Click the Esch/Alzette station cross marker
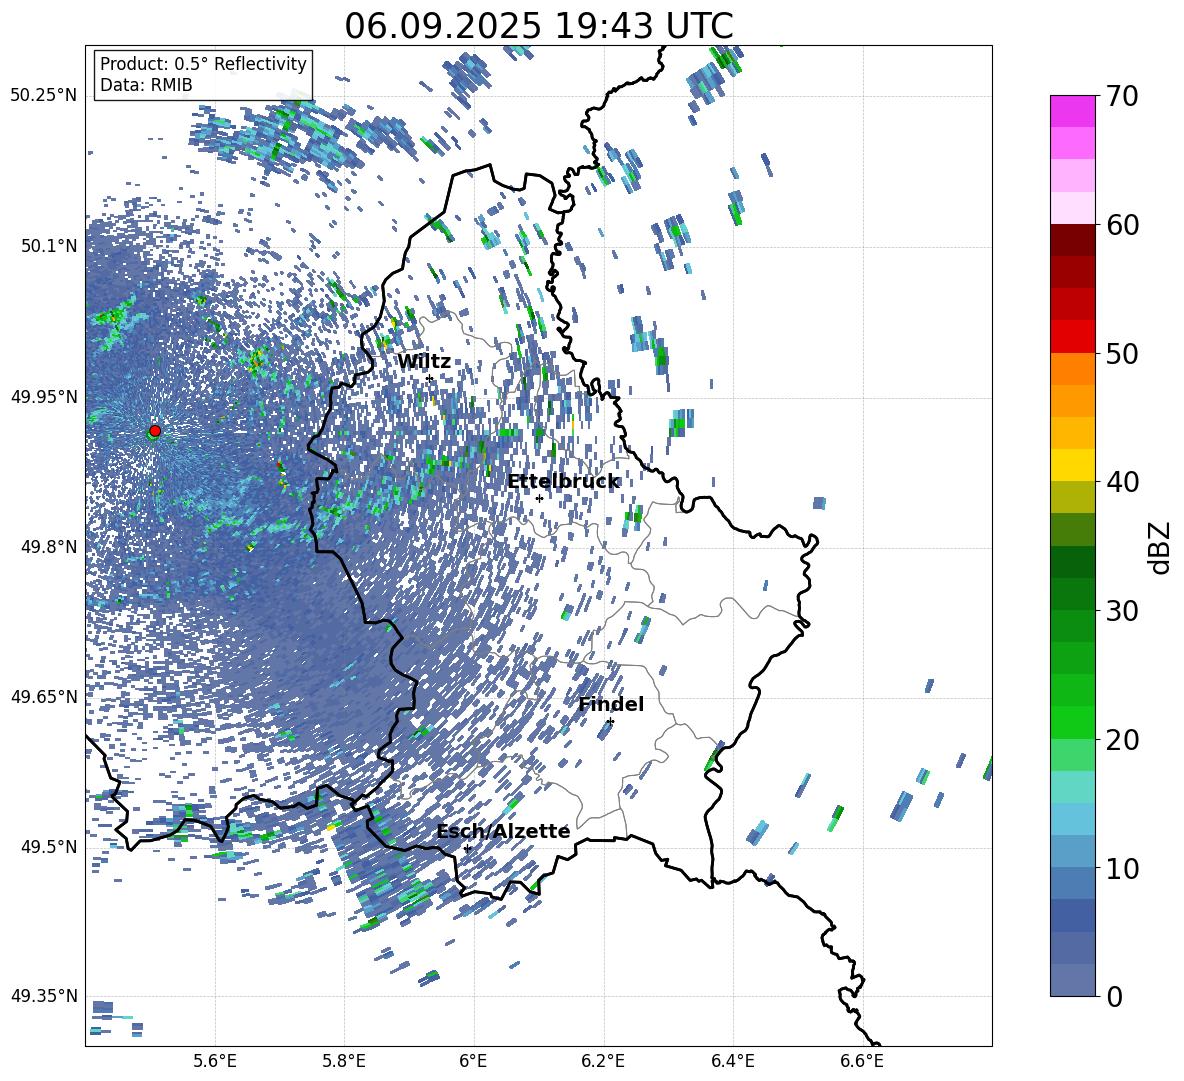The height and width of the screenshot is (1081, 1184). [x=467, y=848]
